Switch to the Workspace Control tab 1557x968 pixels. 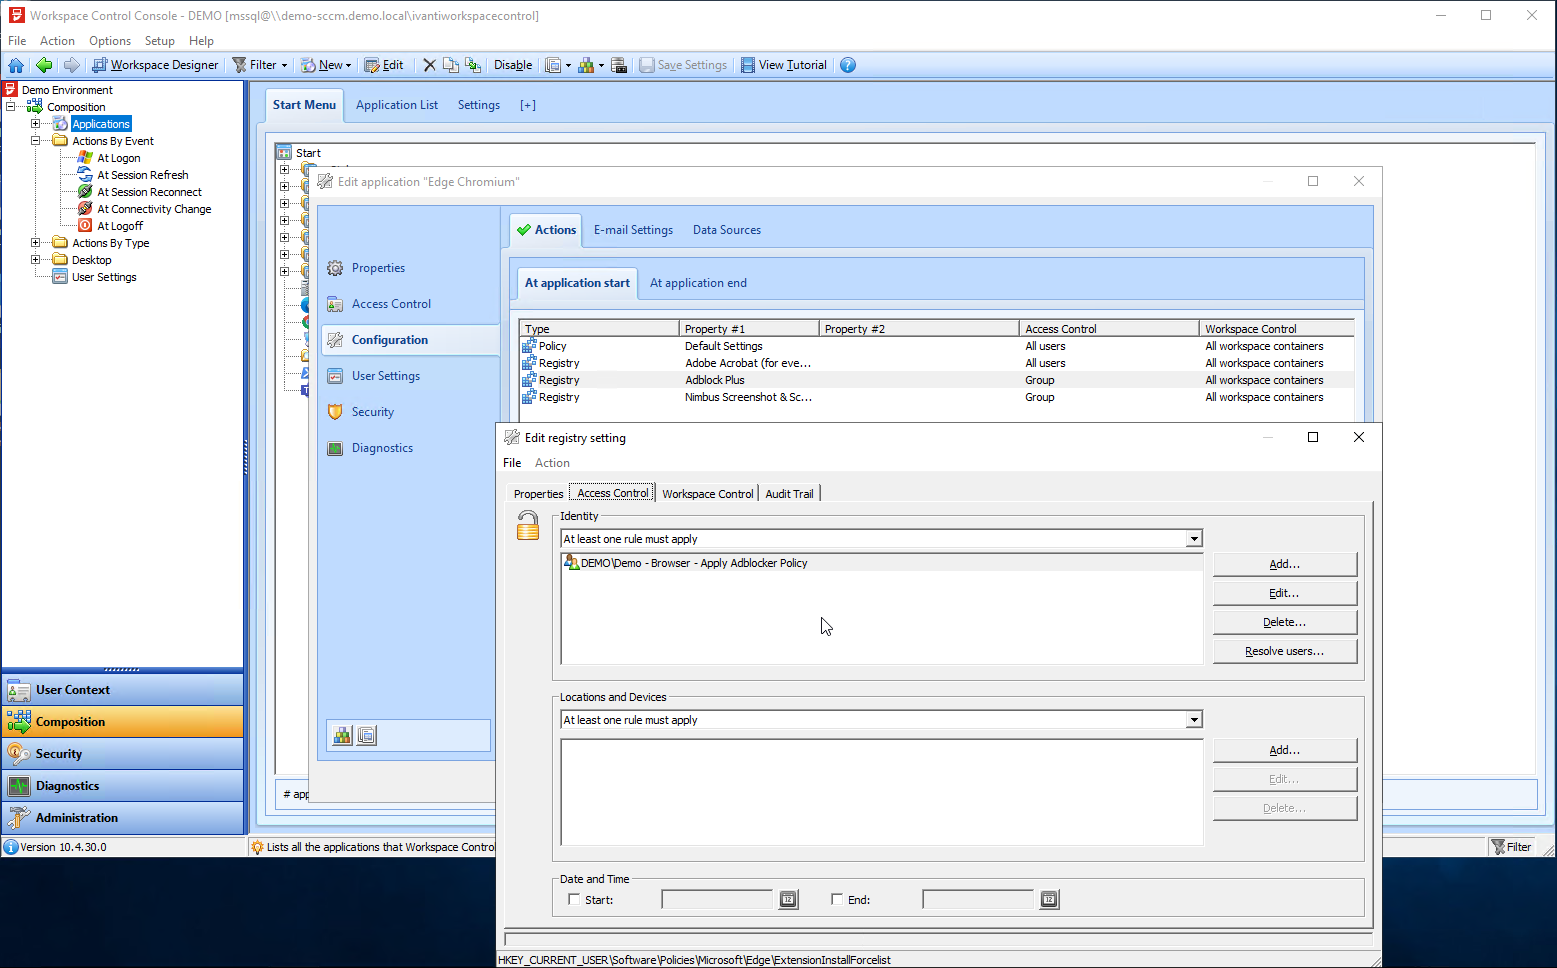[707, 494]
